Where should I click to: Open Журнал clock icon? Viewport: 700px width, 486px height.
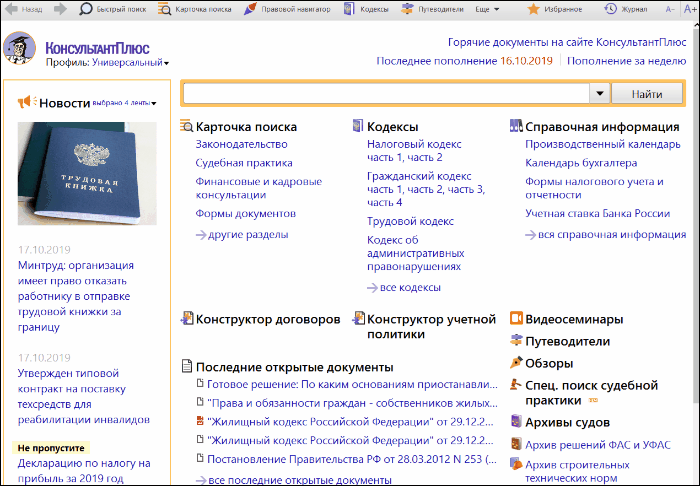click(x=610, y=9)
